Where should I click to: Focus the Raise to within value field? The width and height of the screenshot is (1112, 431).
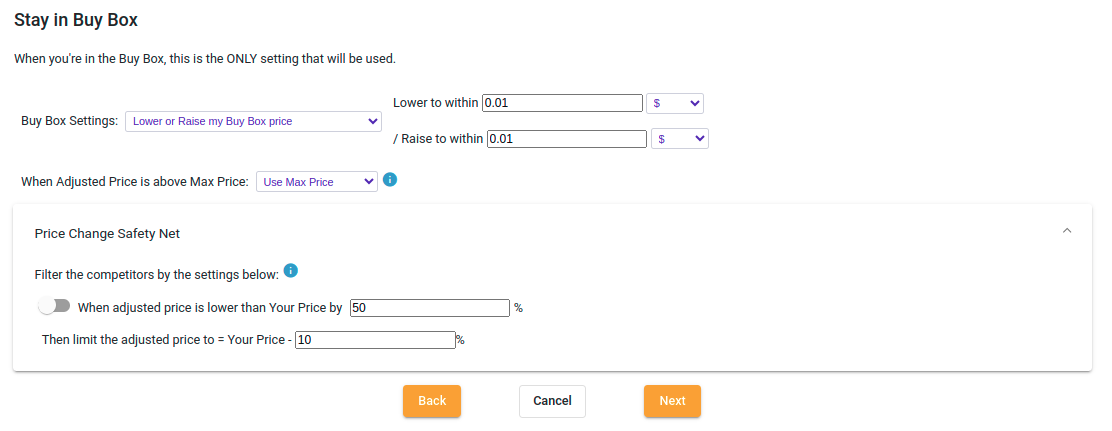pos(567,139)
